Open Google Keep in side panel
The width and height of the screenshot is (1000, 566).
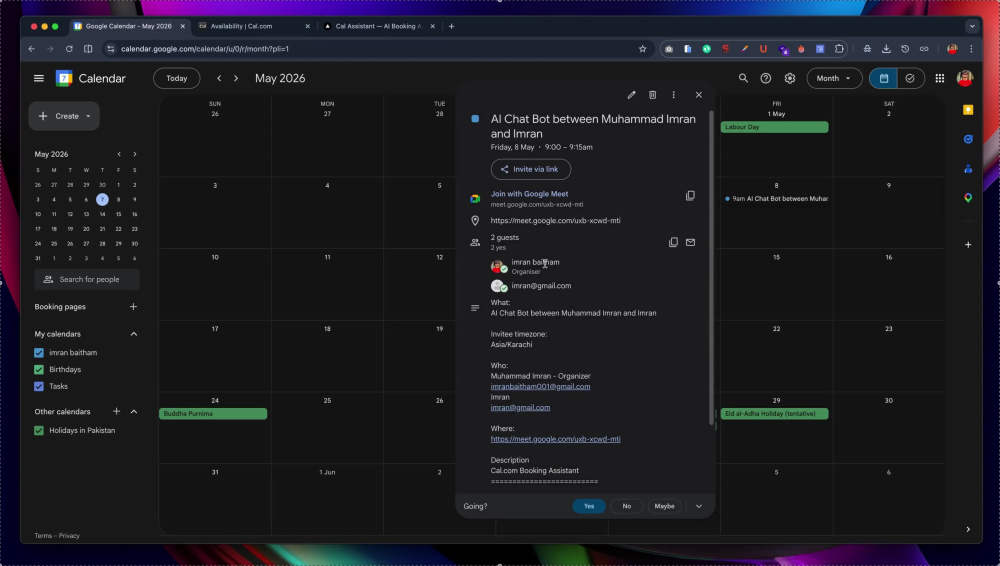[967, 110]
